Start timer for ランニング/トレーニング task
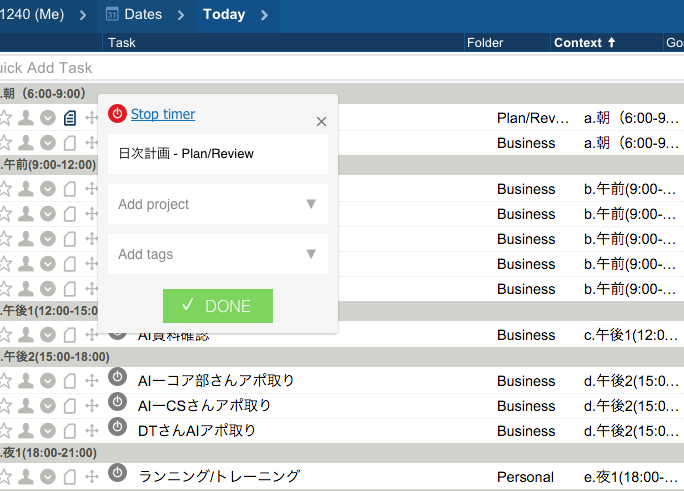 [x=117, y=473]
